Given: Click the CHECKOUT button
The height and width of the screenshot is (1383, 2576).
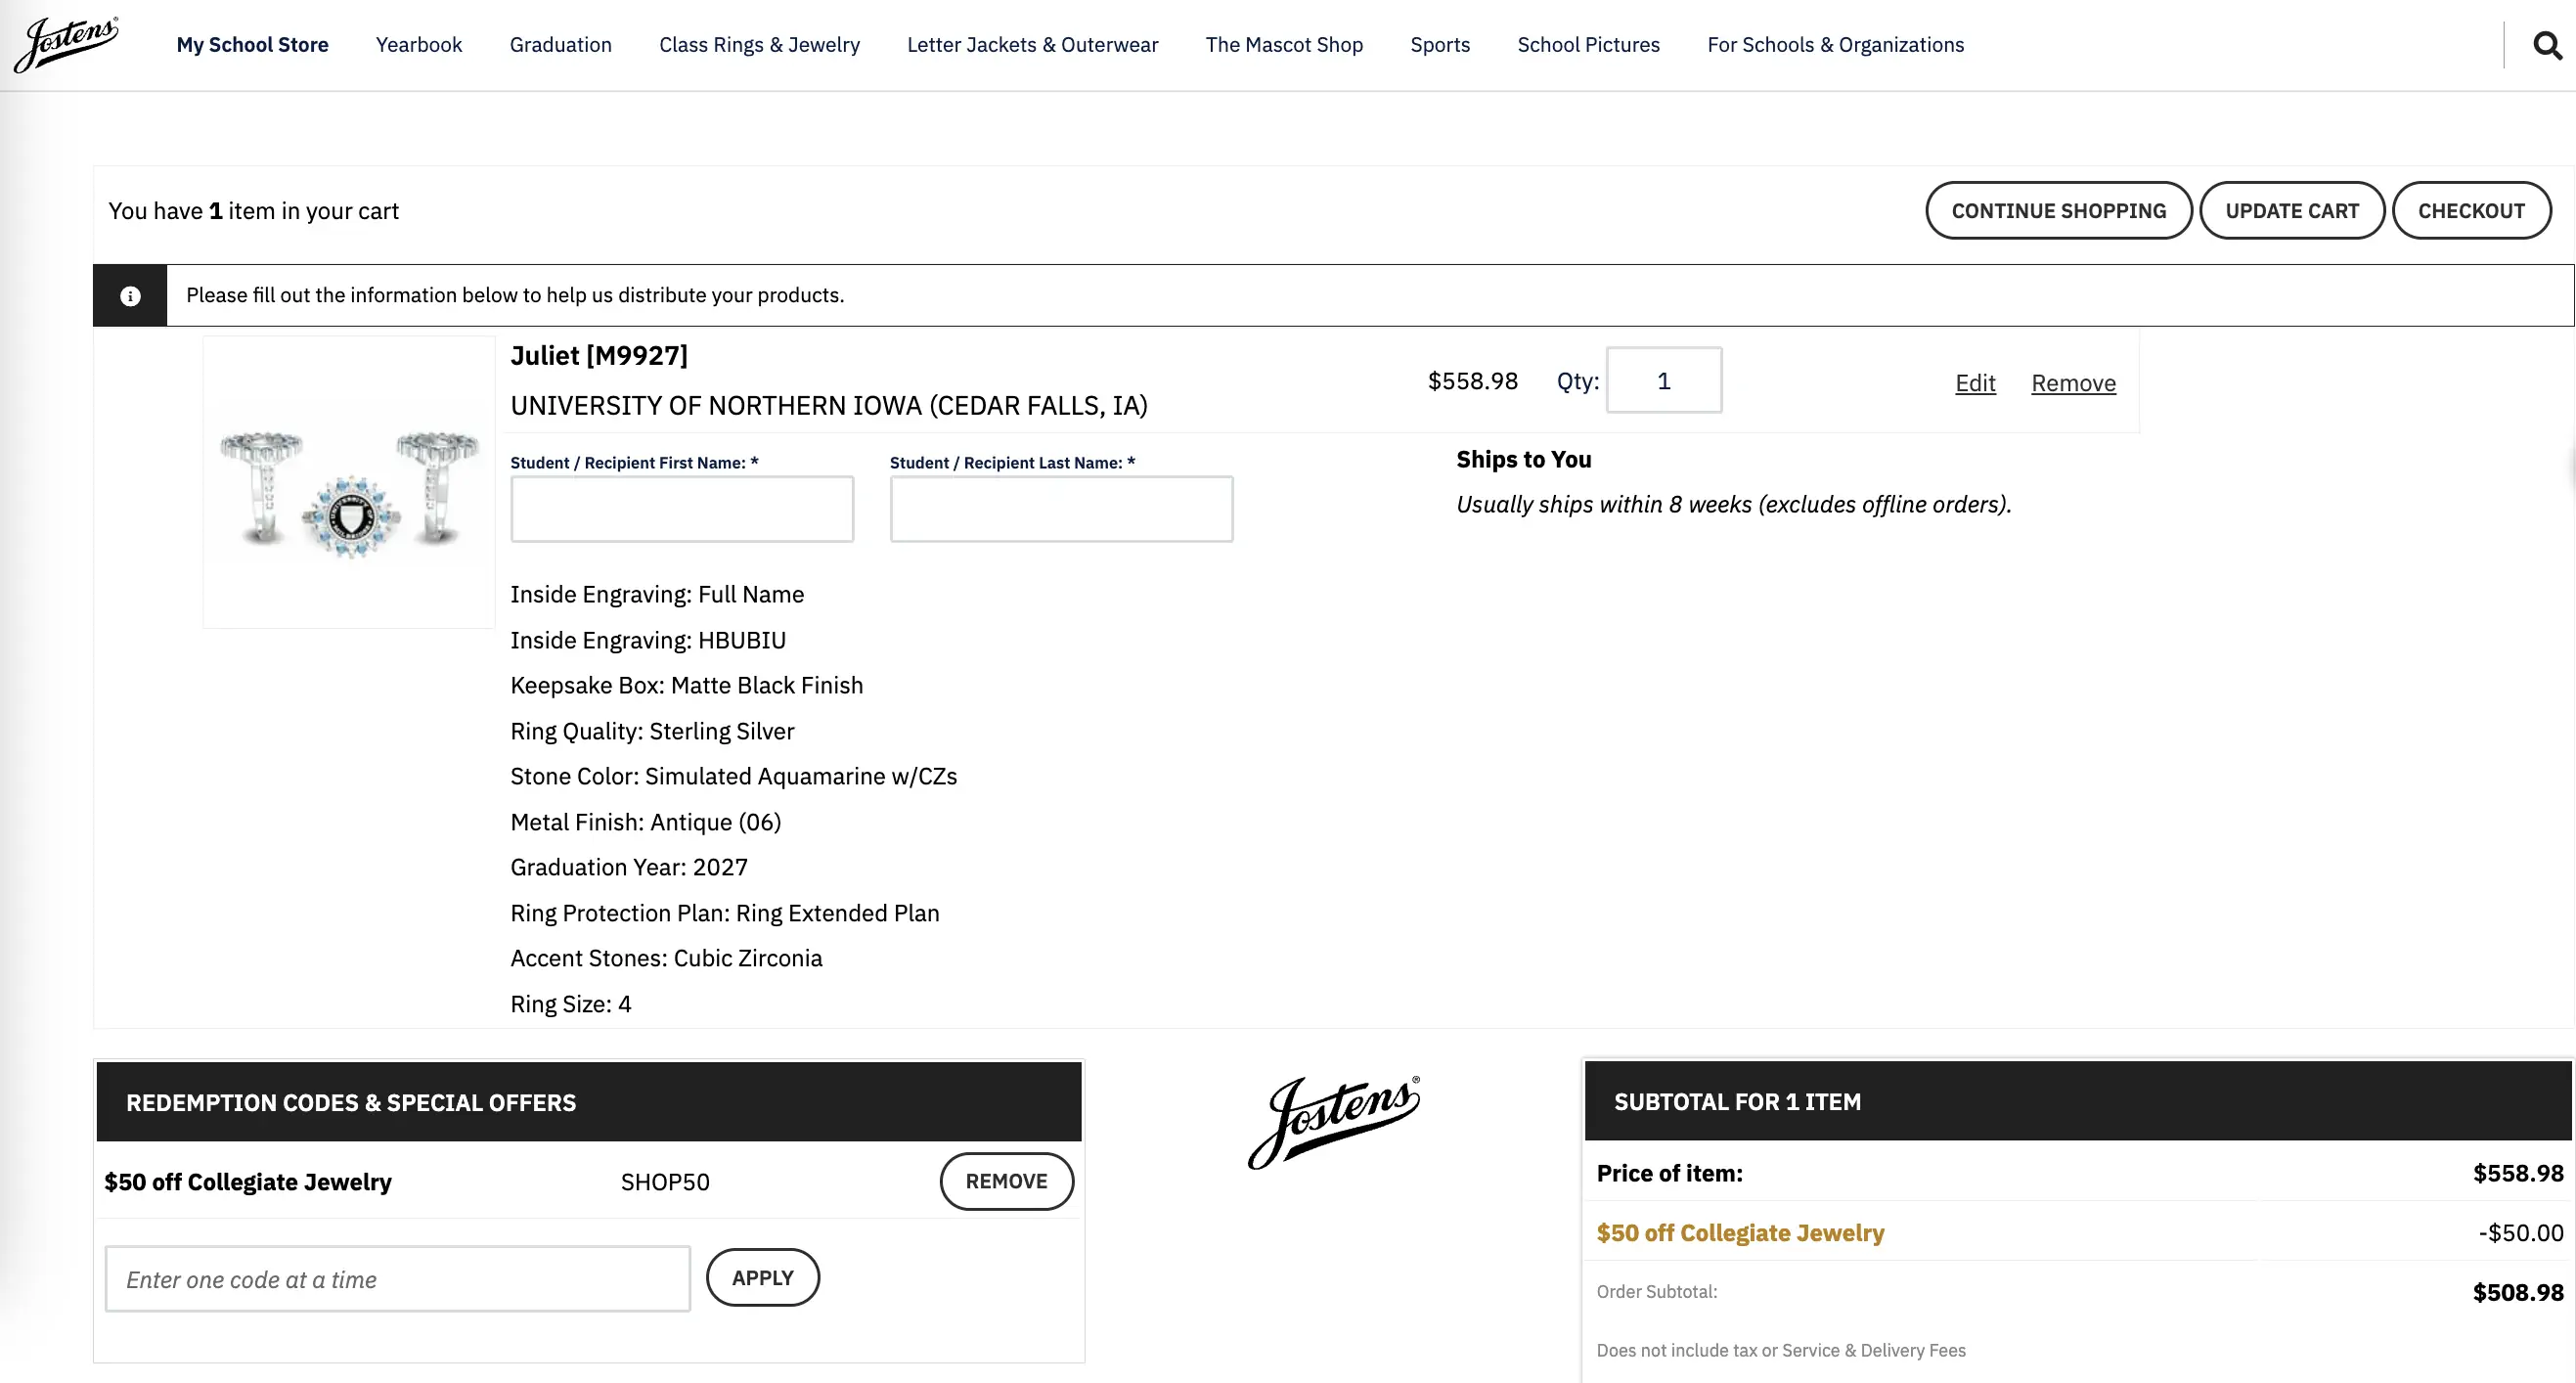Looking at the screenshot, I should (x=2472, y=210).
